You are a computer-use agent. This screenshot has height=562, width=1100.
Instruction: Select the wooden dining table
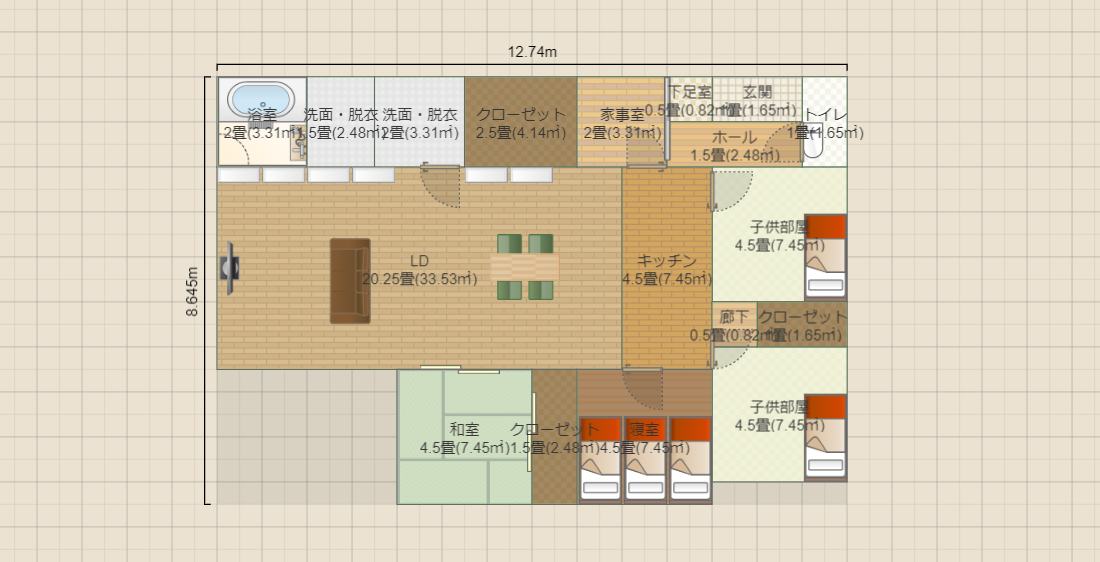click(x=525, y=267)
